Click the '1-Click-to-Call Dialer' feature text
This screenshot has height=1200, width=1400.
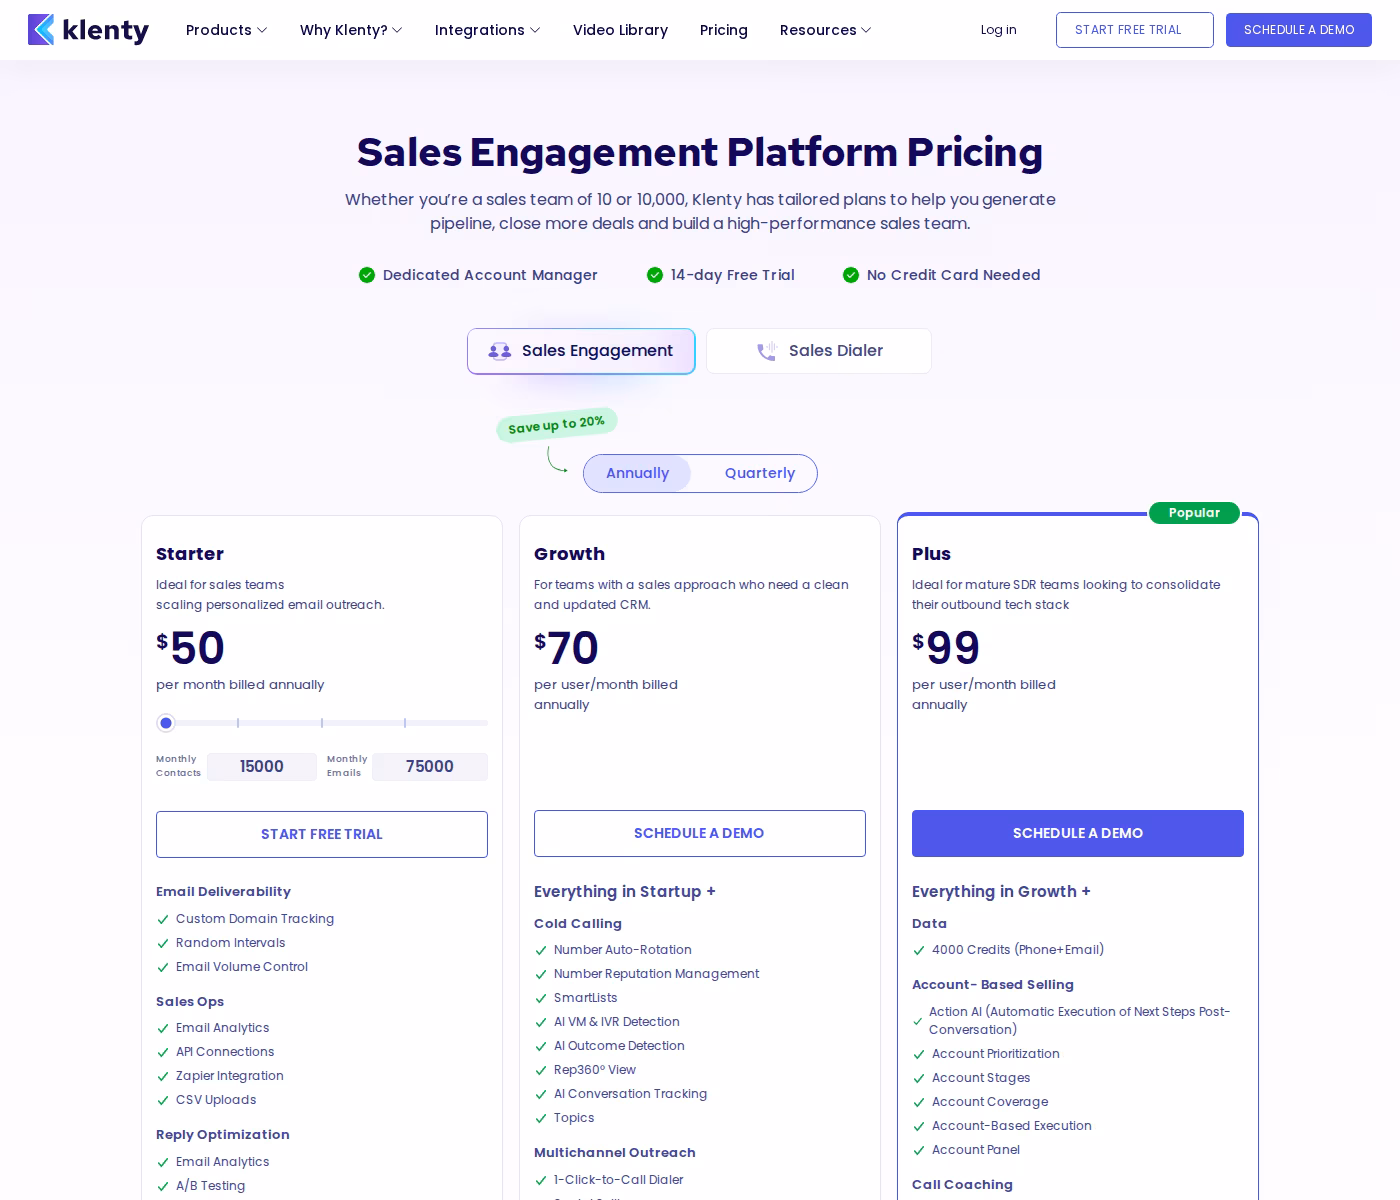pos(619,1180)
